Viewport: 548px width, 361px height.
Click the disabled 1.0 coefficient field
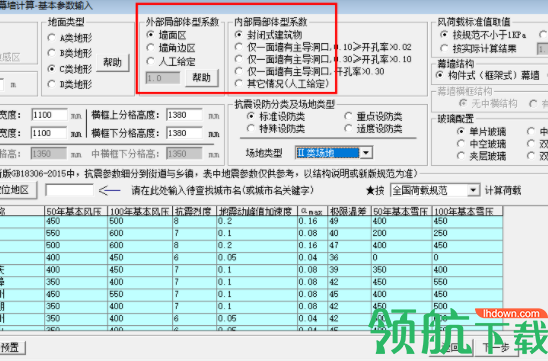coord(163,78)
